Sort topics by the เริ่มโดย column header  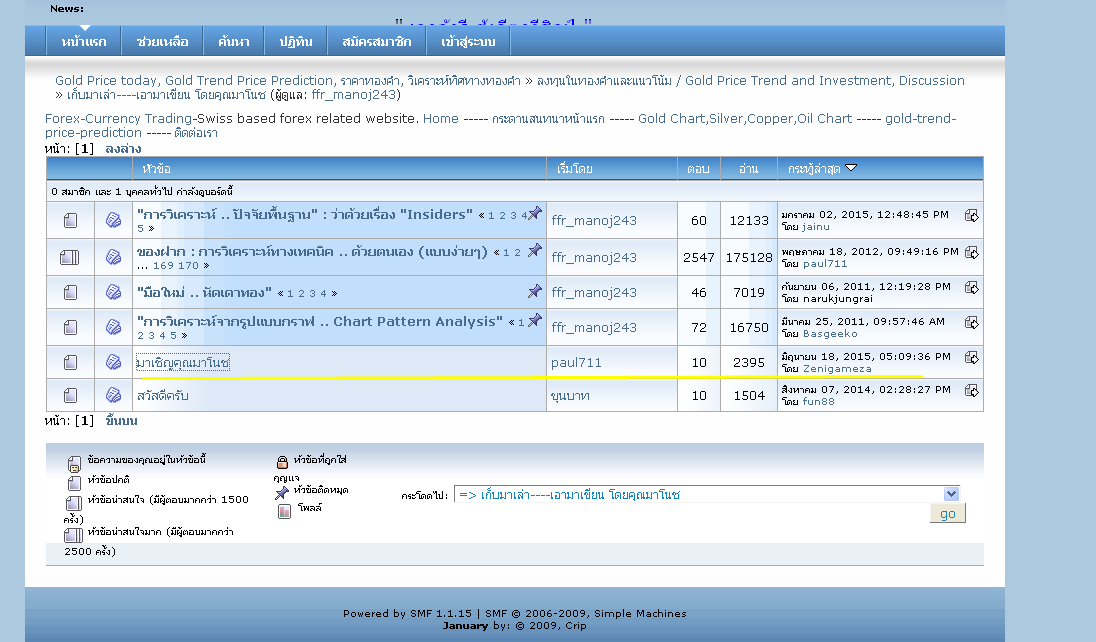point(575,169)
